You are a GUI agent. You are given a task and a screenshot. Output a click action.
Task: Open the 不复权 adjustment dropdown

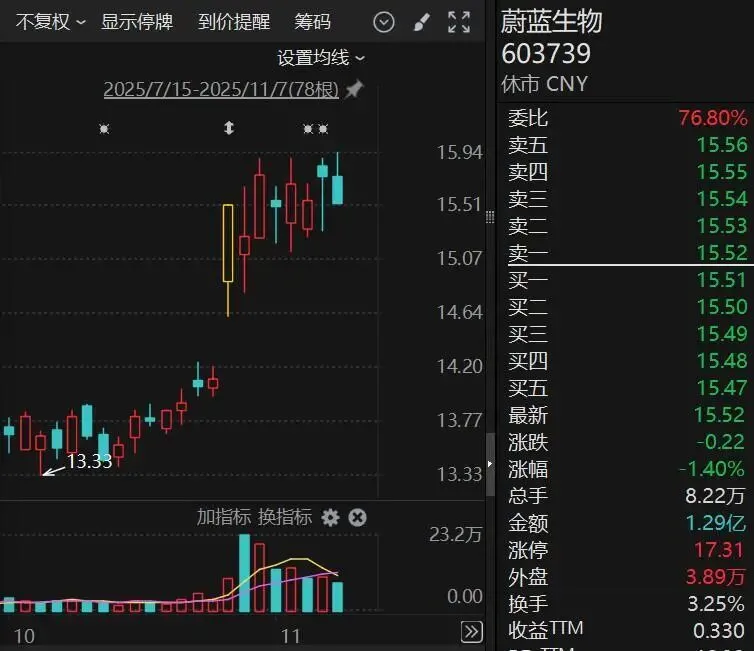[x=50, y=21]
